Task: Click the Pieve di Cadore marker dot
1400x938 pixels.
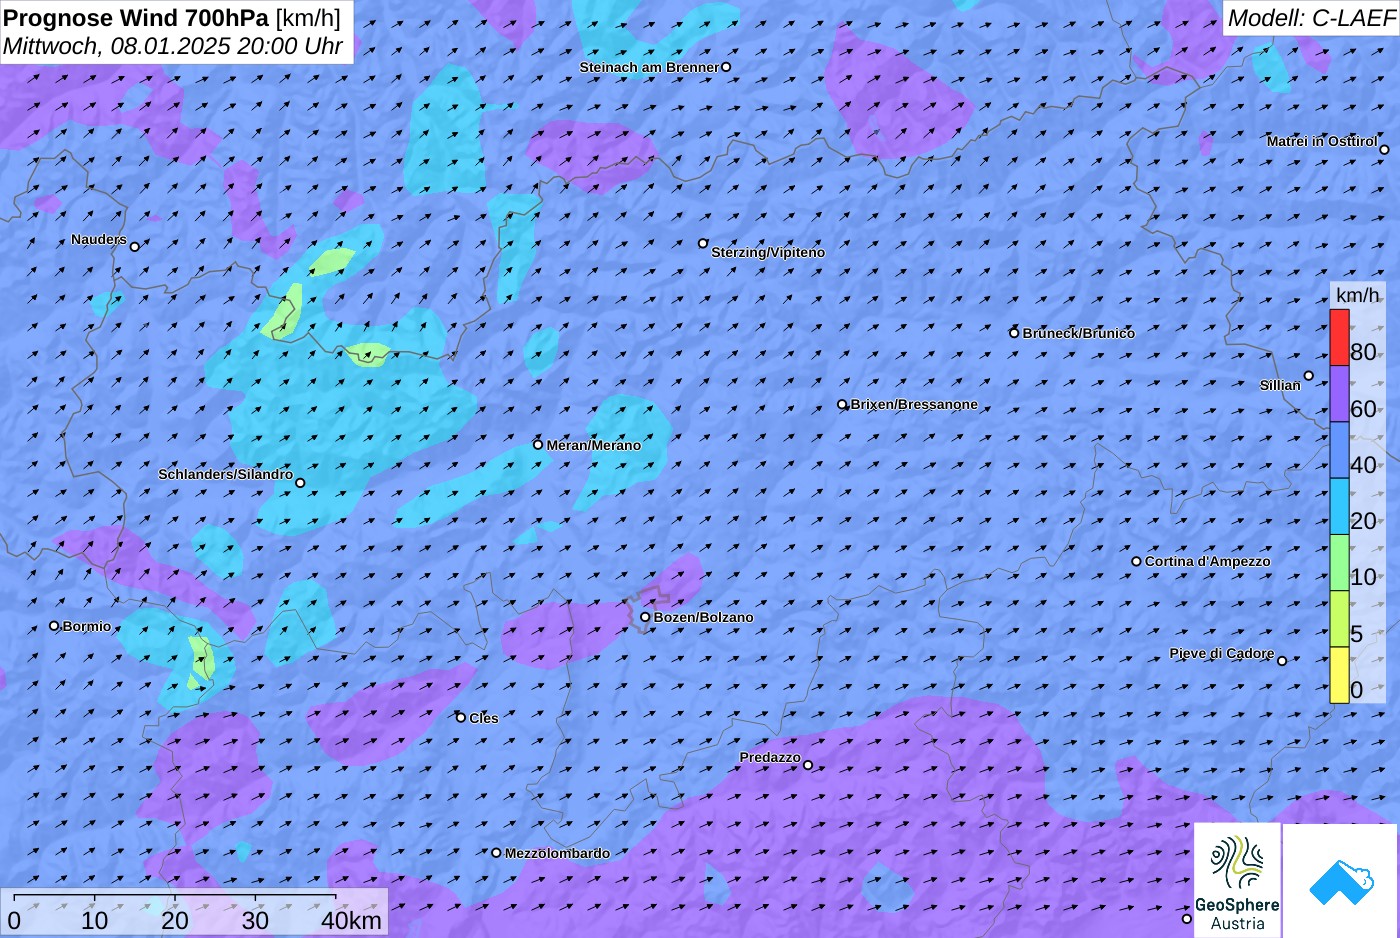Action: [x=1282, y=660]
